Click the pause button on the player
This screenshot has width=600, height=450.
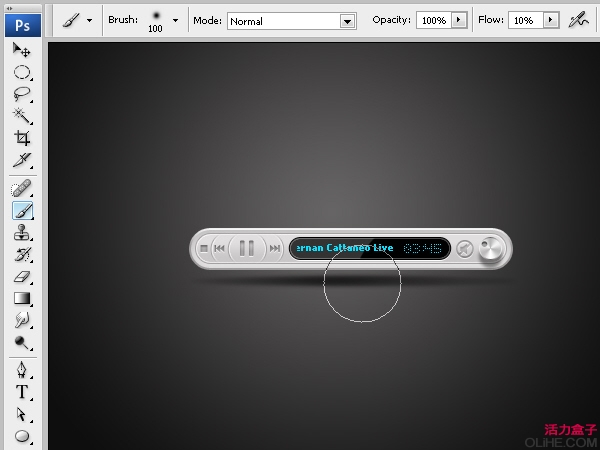click(247, 248)
